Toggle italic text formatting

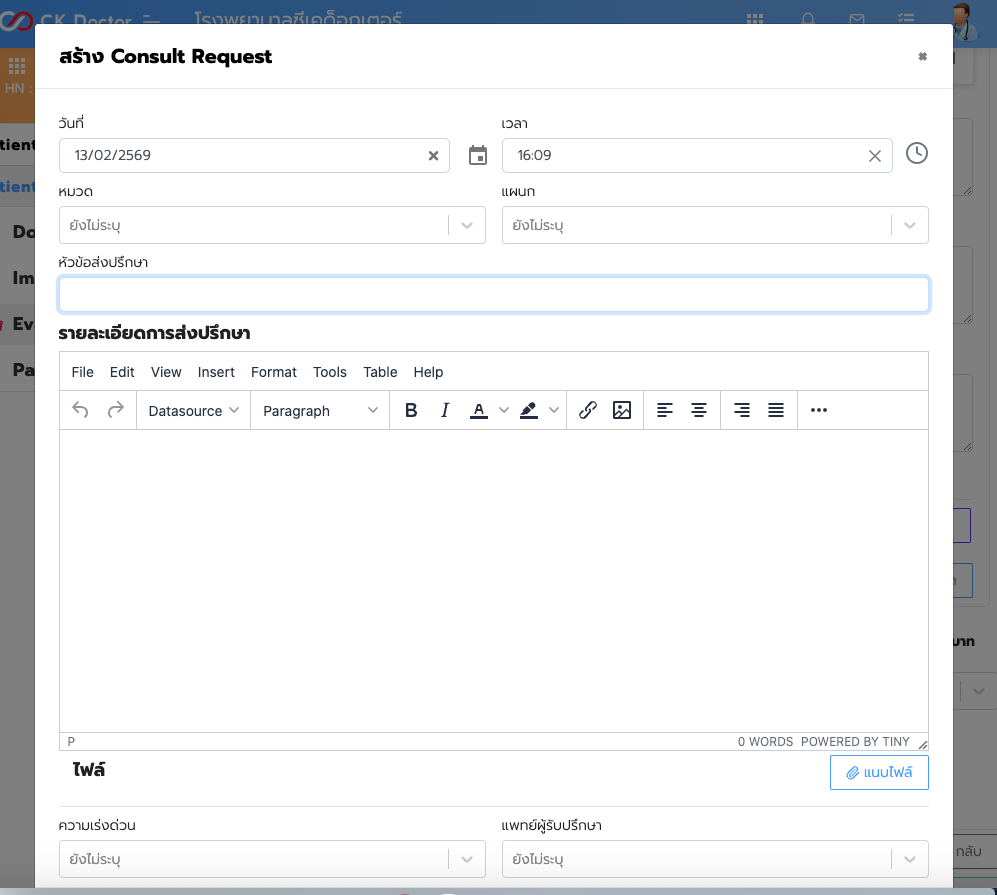(445, 410)
